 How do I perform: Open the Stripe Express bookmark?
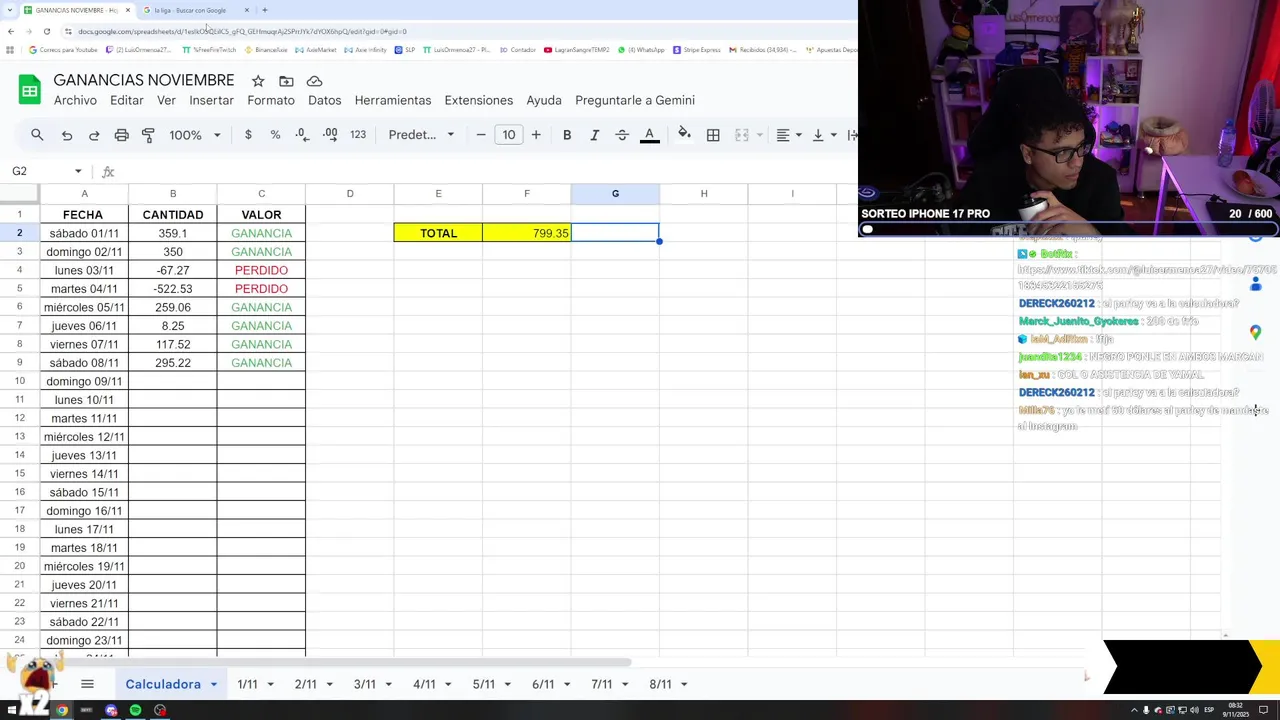(697, 50)
